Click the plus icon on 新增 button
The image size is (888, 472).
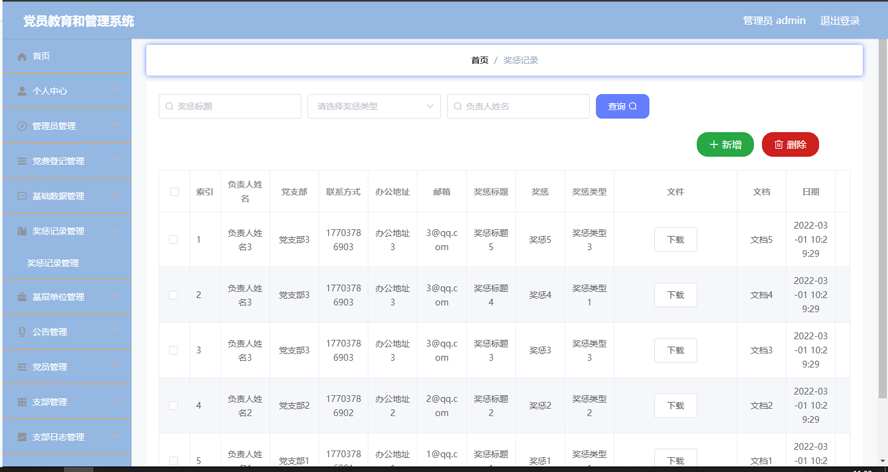714,144
